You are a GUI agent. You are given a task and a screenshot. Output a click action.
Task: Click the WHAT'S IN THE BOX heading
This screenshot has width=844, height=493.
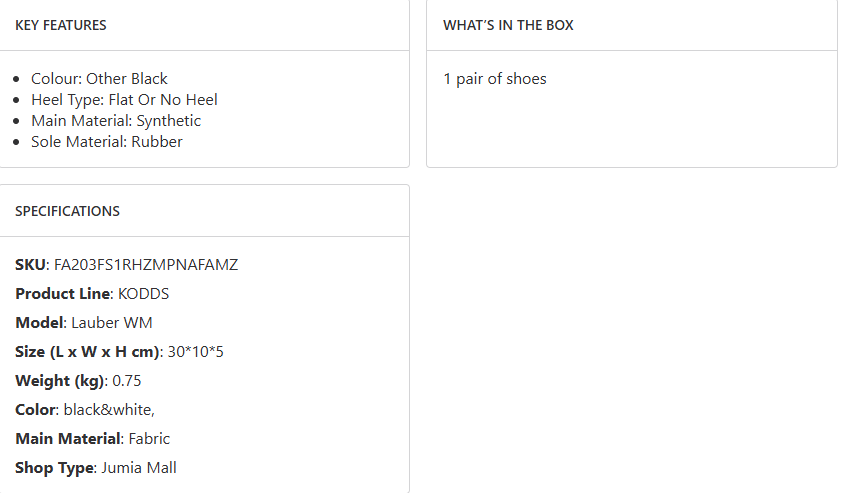(x=508, y=25)
